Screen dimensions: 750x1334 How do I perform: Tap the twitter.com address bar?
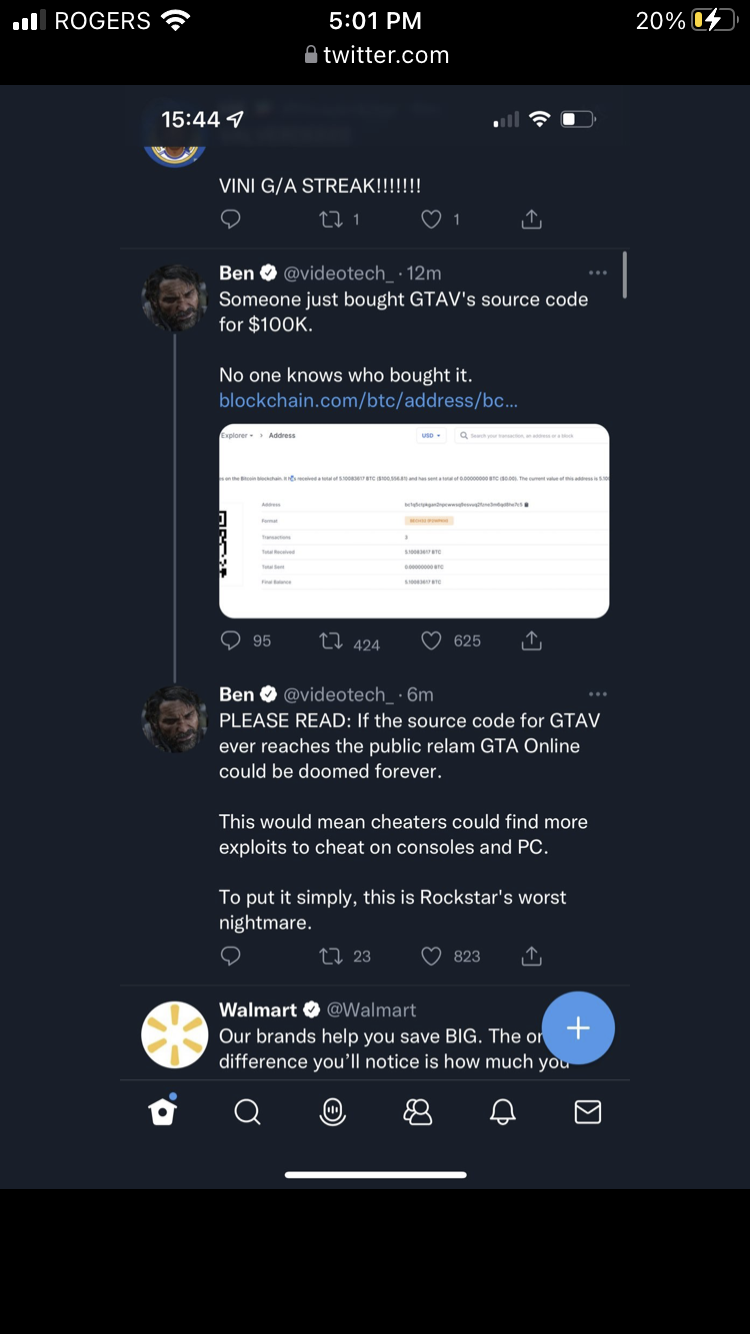[376, 55]
